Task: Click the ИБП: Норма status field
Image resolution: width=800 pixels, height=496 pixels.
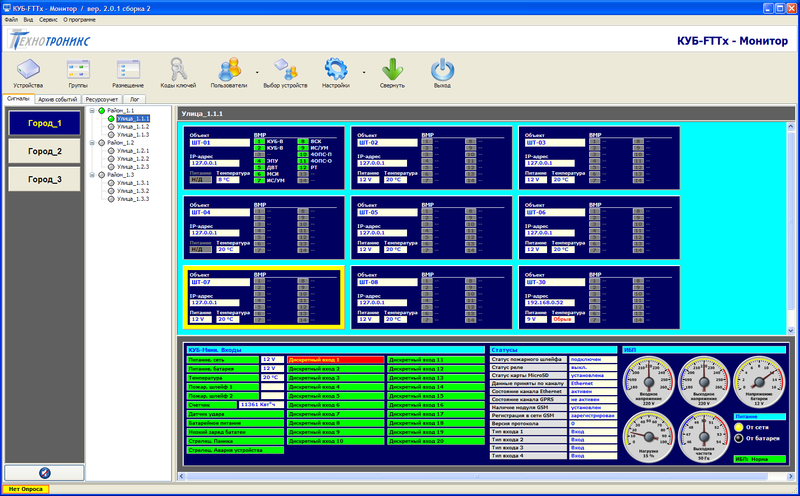Action: point(760,459)
